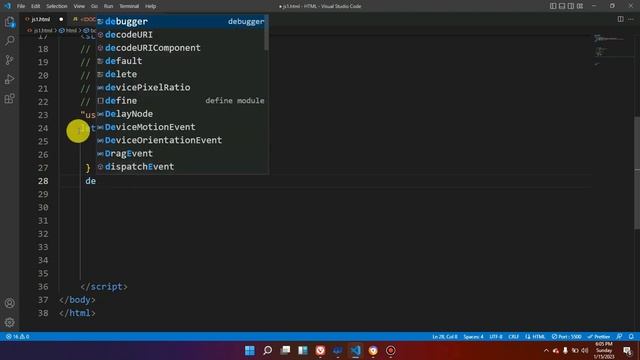Change language mode via HTML status
640x360 pixels.
click(535, 337)
